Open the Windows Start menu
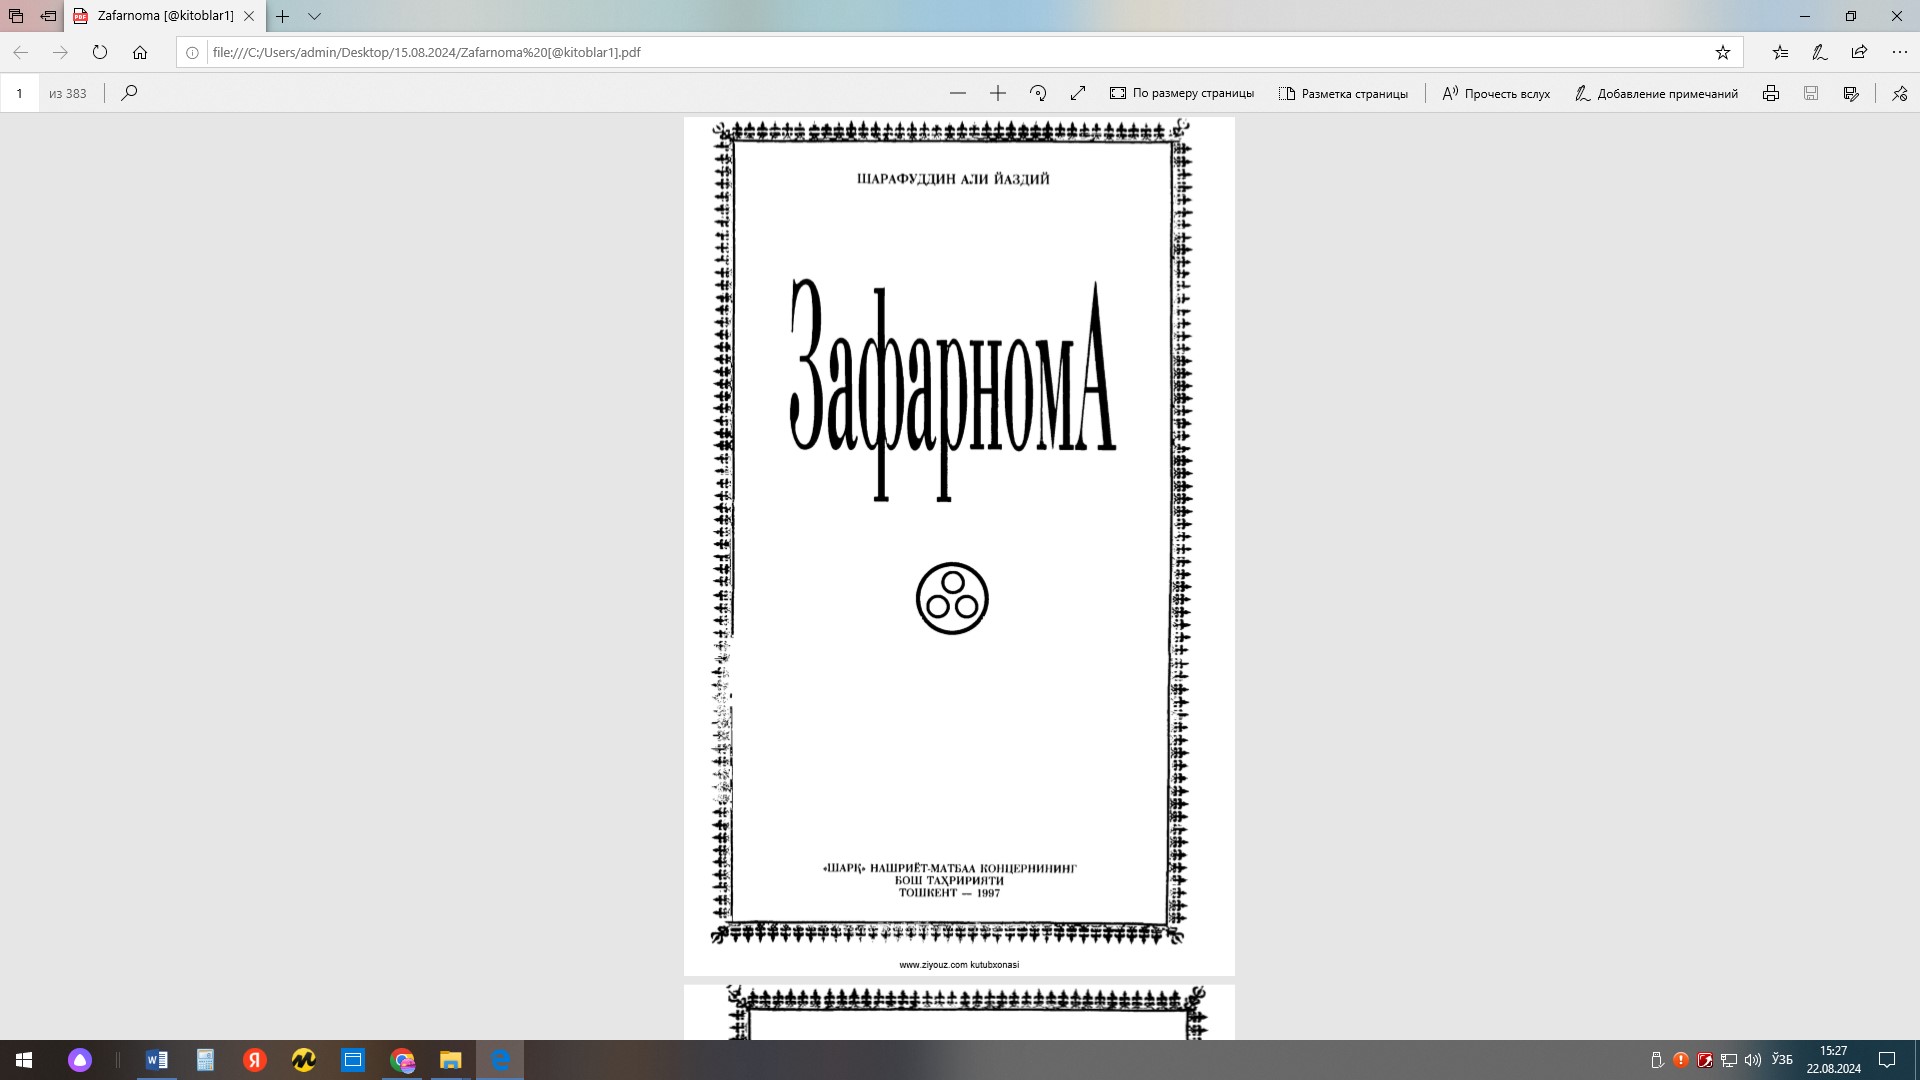Screen dimensions: 1920x1080 [24, 1060]
